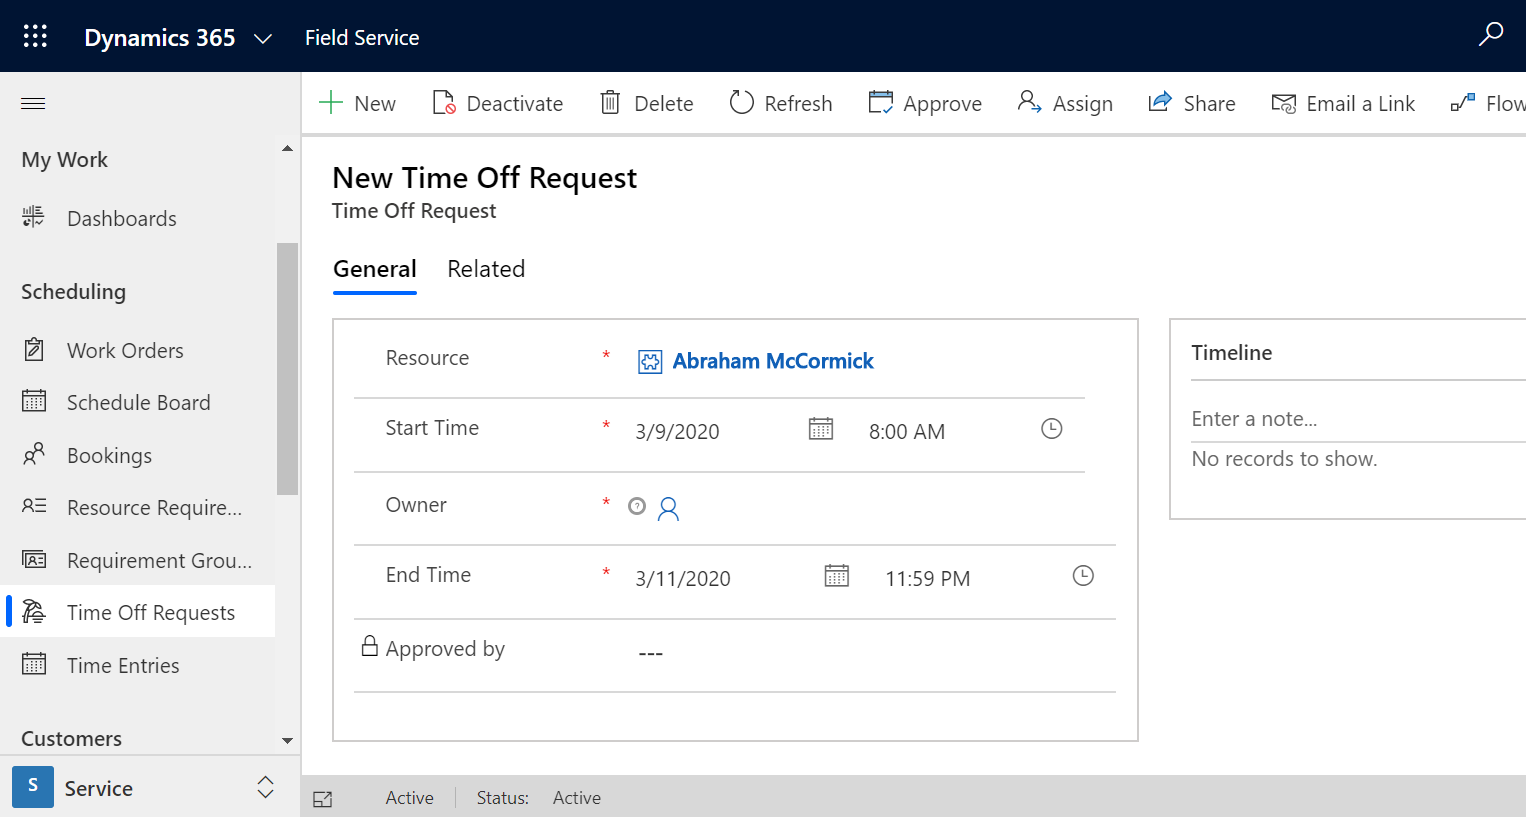Open the Flow command

tap(1488, 103)
